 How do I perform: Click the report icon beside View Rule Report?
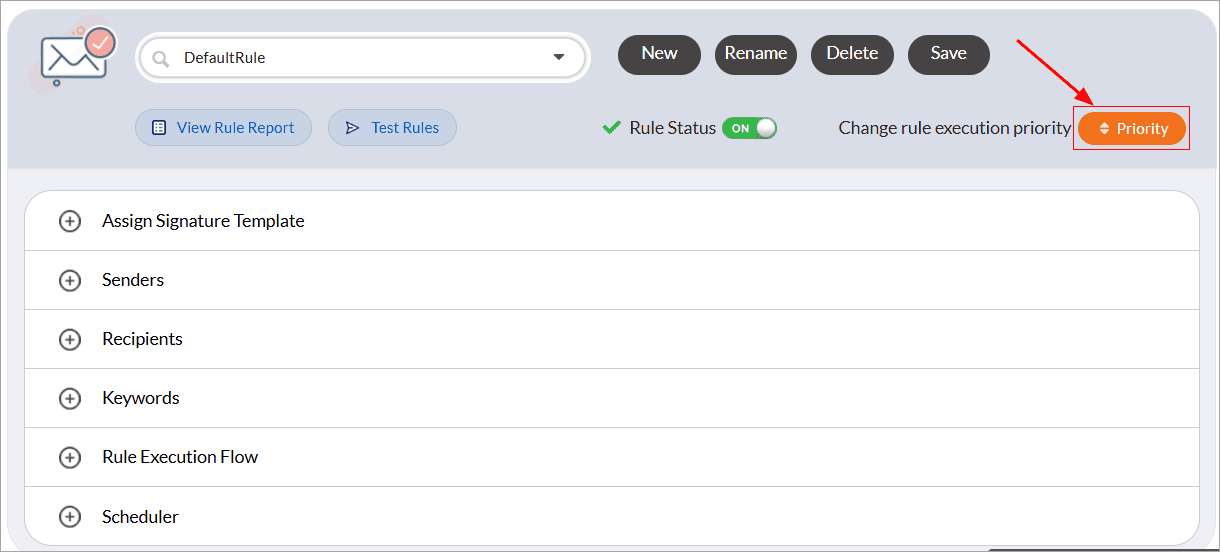point(159,128)
